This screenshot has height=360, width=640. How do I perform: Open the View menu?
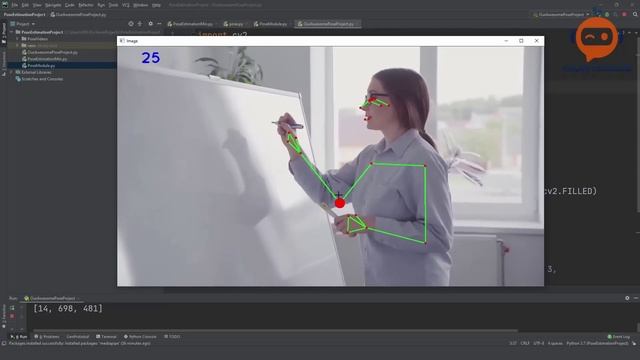point(37,5)
